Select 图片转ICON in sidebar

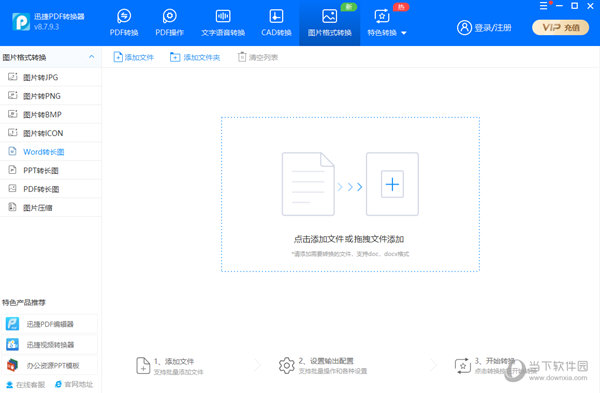(51, 133)
